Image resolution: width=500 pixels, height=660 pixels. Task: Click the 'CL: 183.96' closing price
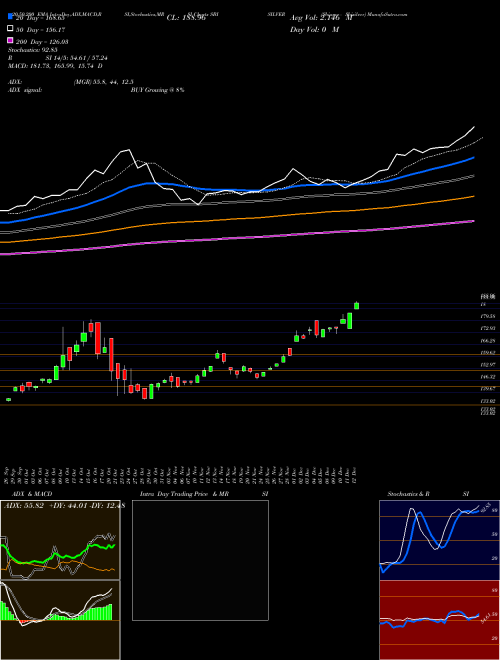(186, 18)
